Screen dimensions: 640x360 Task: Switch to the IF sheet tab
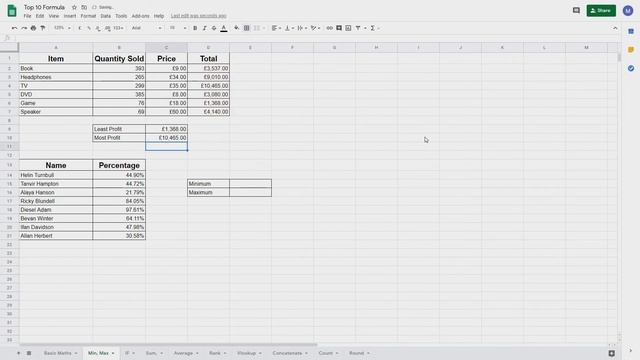point(129,353)
